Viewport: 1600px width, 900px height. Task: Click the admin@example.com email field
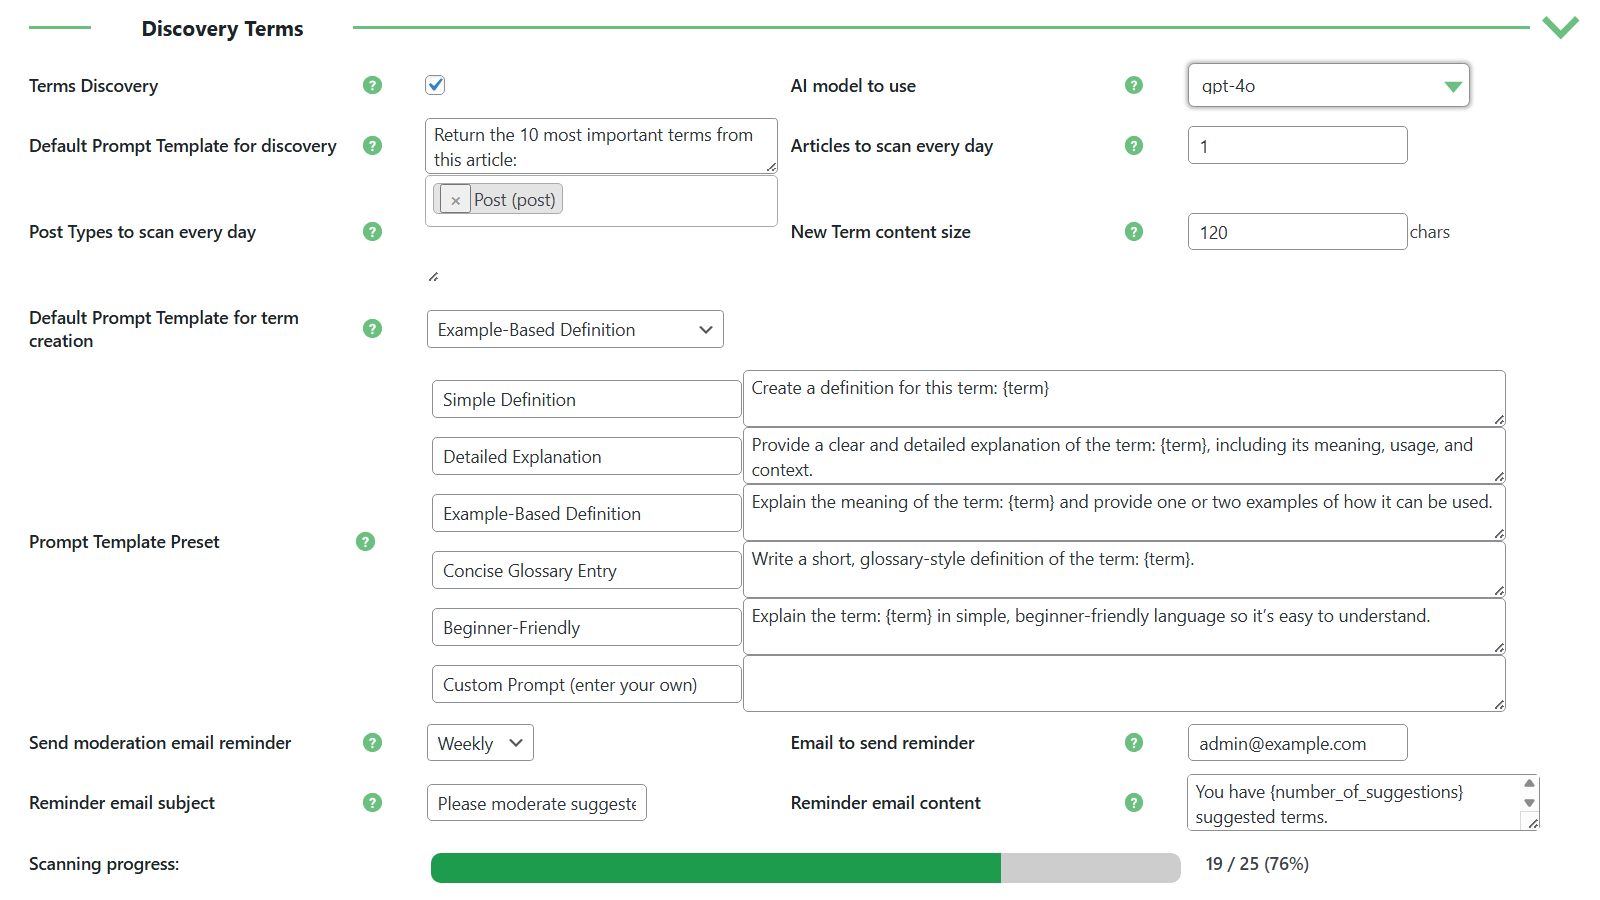pyautogui.click(x=1297, y=743)
